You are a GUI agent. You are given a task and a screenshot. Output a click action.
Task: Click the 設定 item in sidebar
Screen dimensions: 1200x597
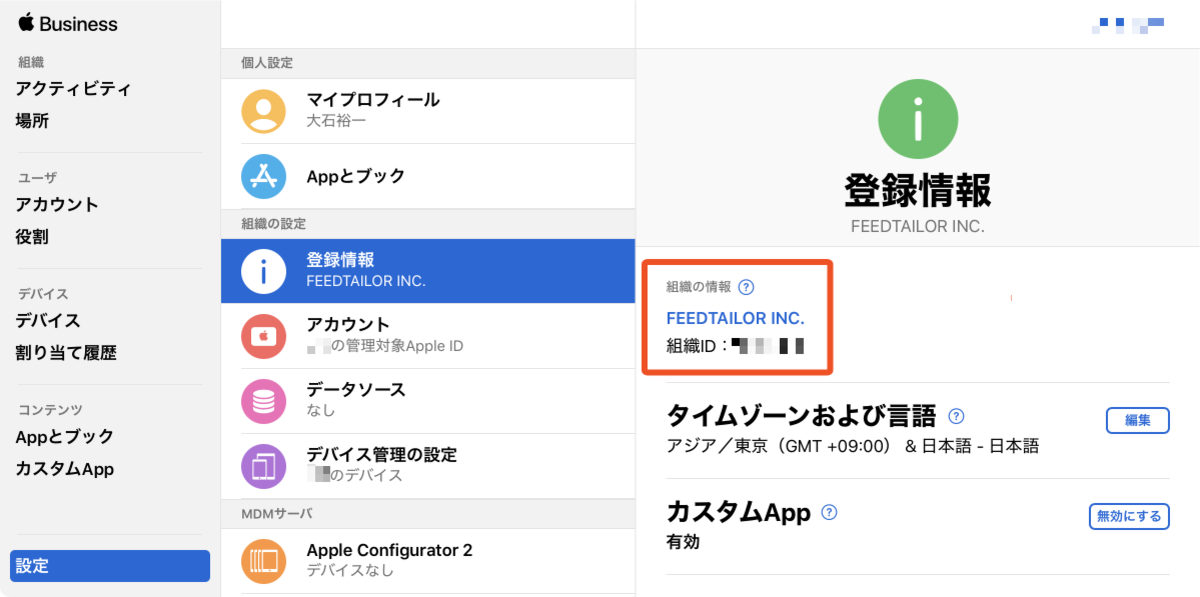[x=110, y=566]
